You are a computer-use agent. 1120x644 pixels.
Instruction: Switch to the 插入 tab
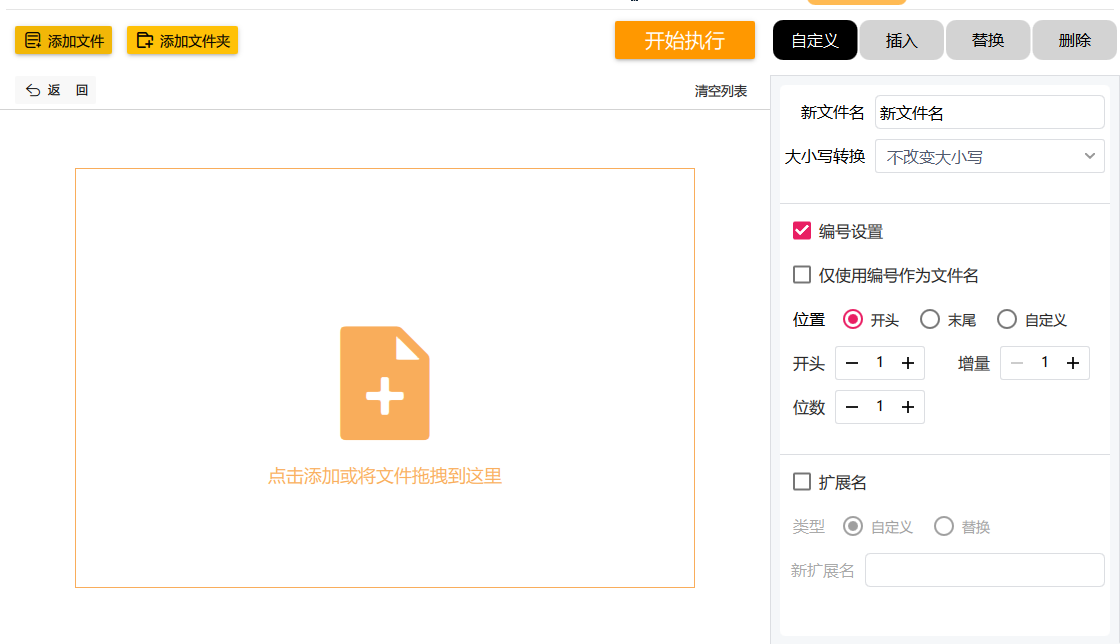click(901, 40)
